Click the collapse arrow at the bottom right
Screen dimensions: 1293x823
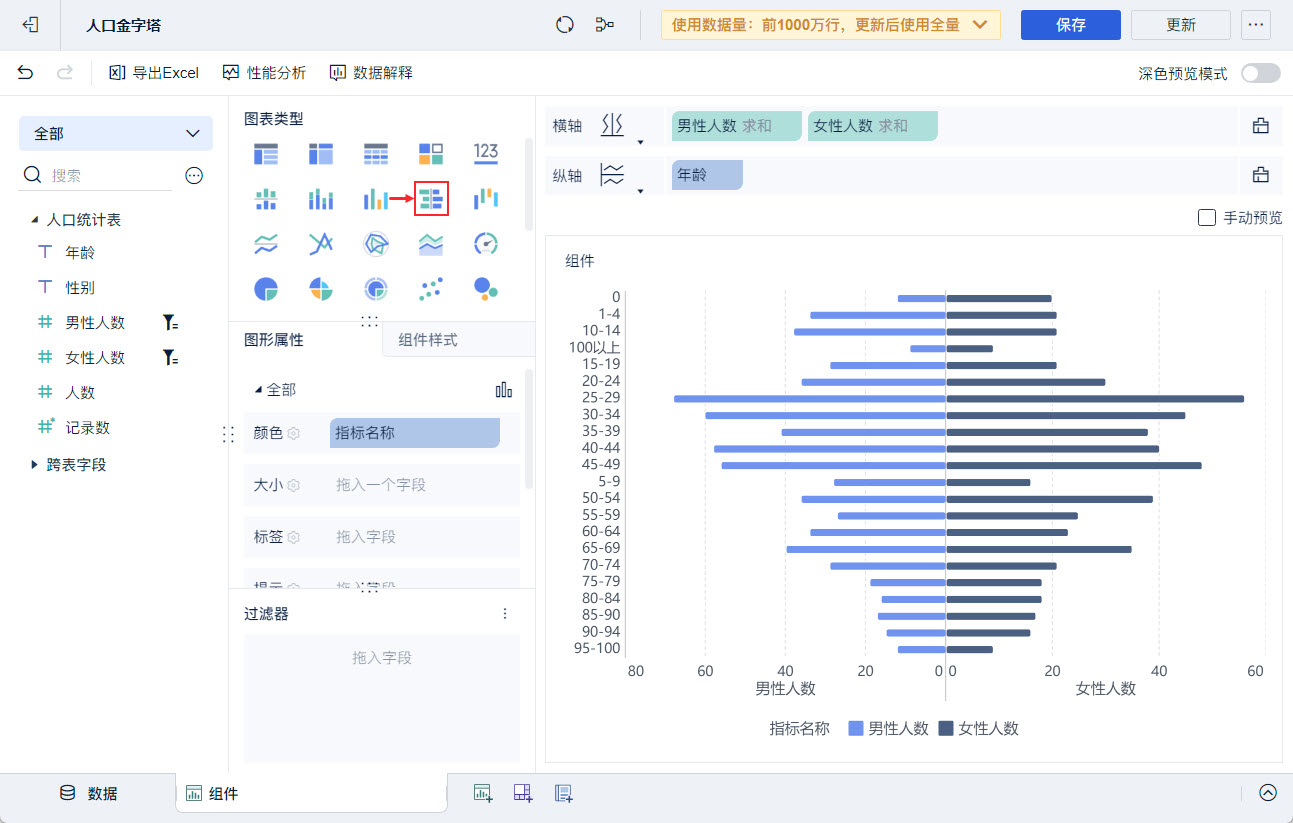point(1268,793)
